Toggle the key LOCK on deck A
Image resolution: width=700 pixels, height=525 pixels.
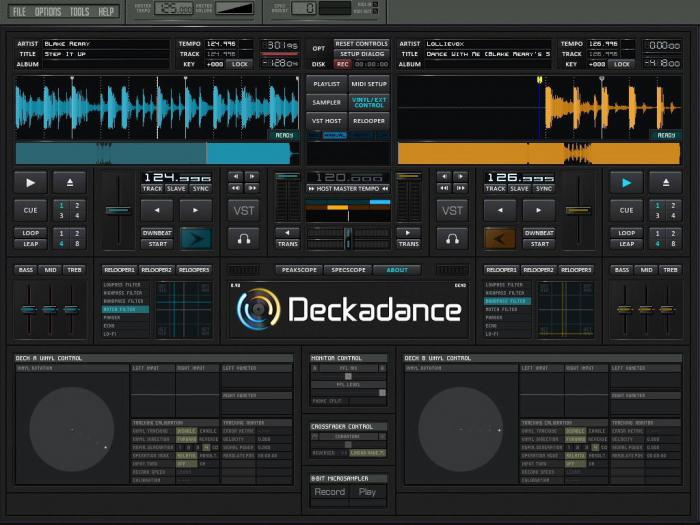[x=239, y=63]
